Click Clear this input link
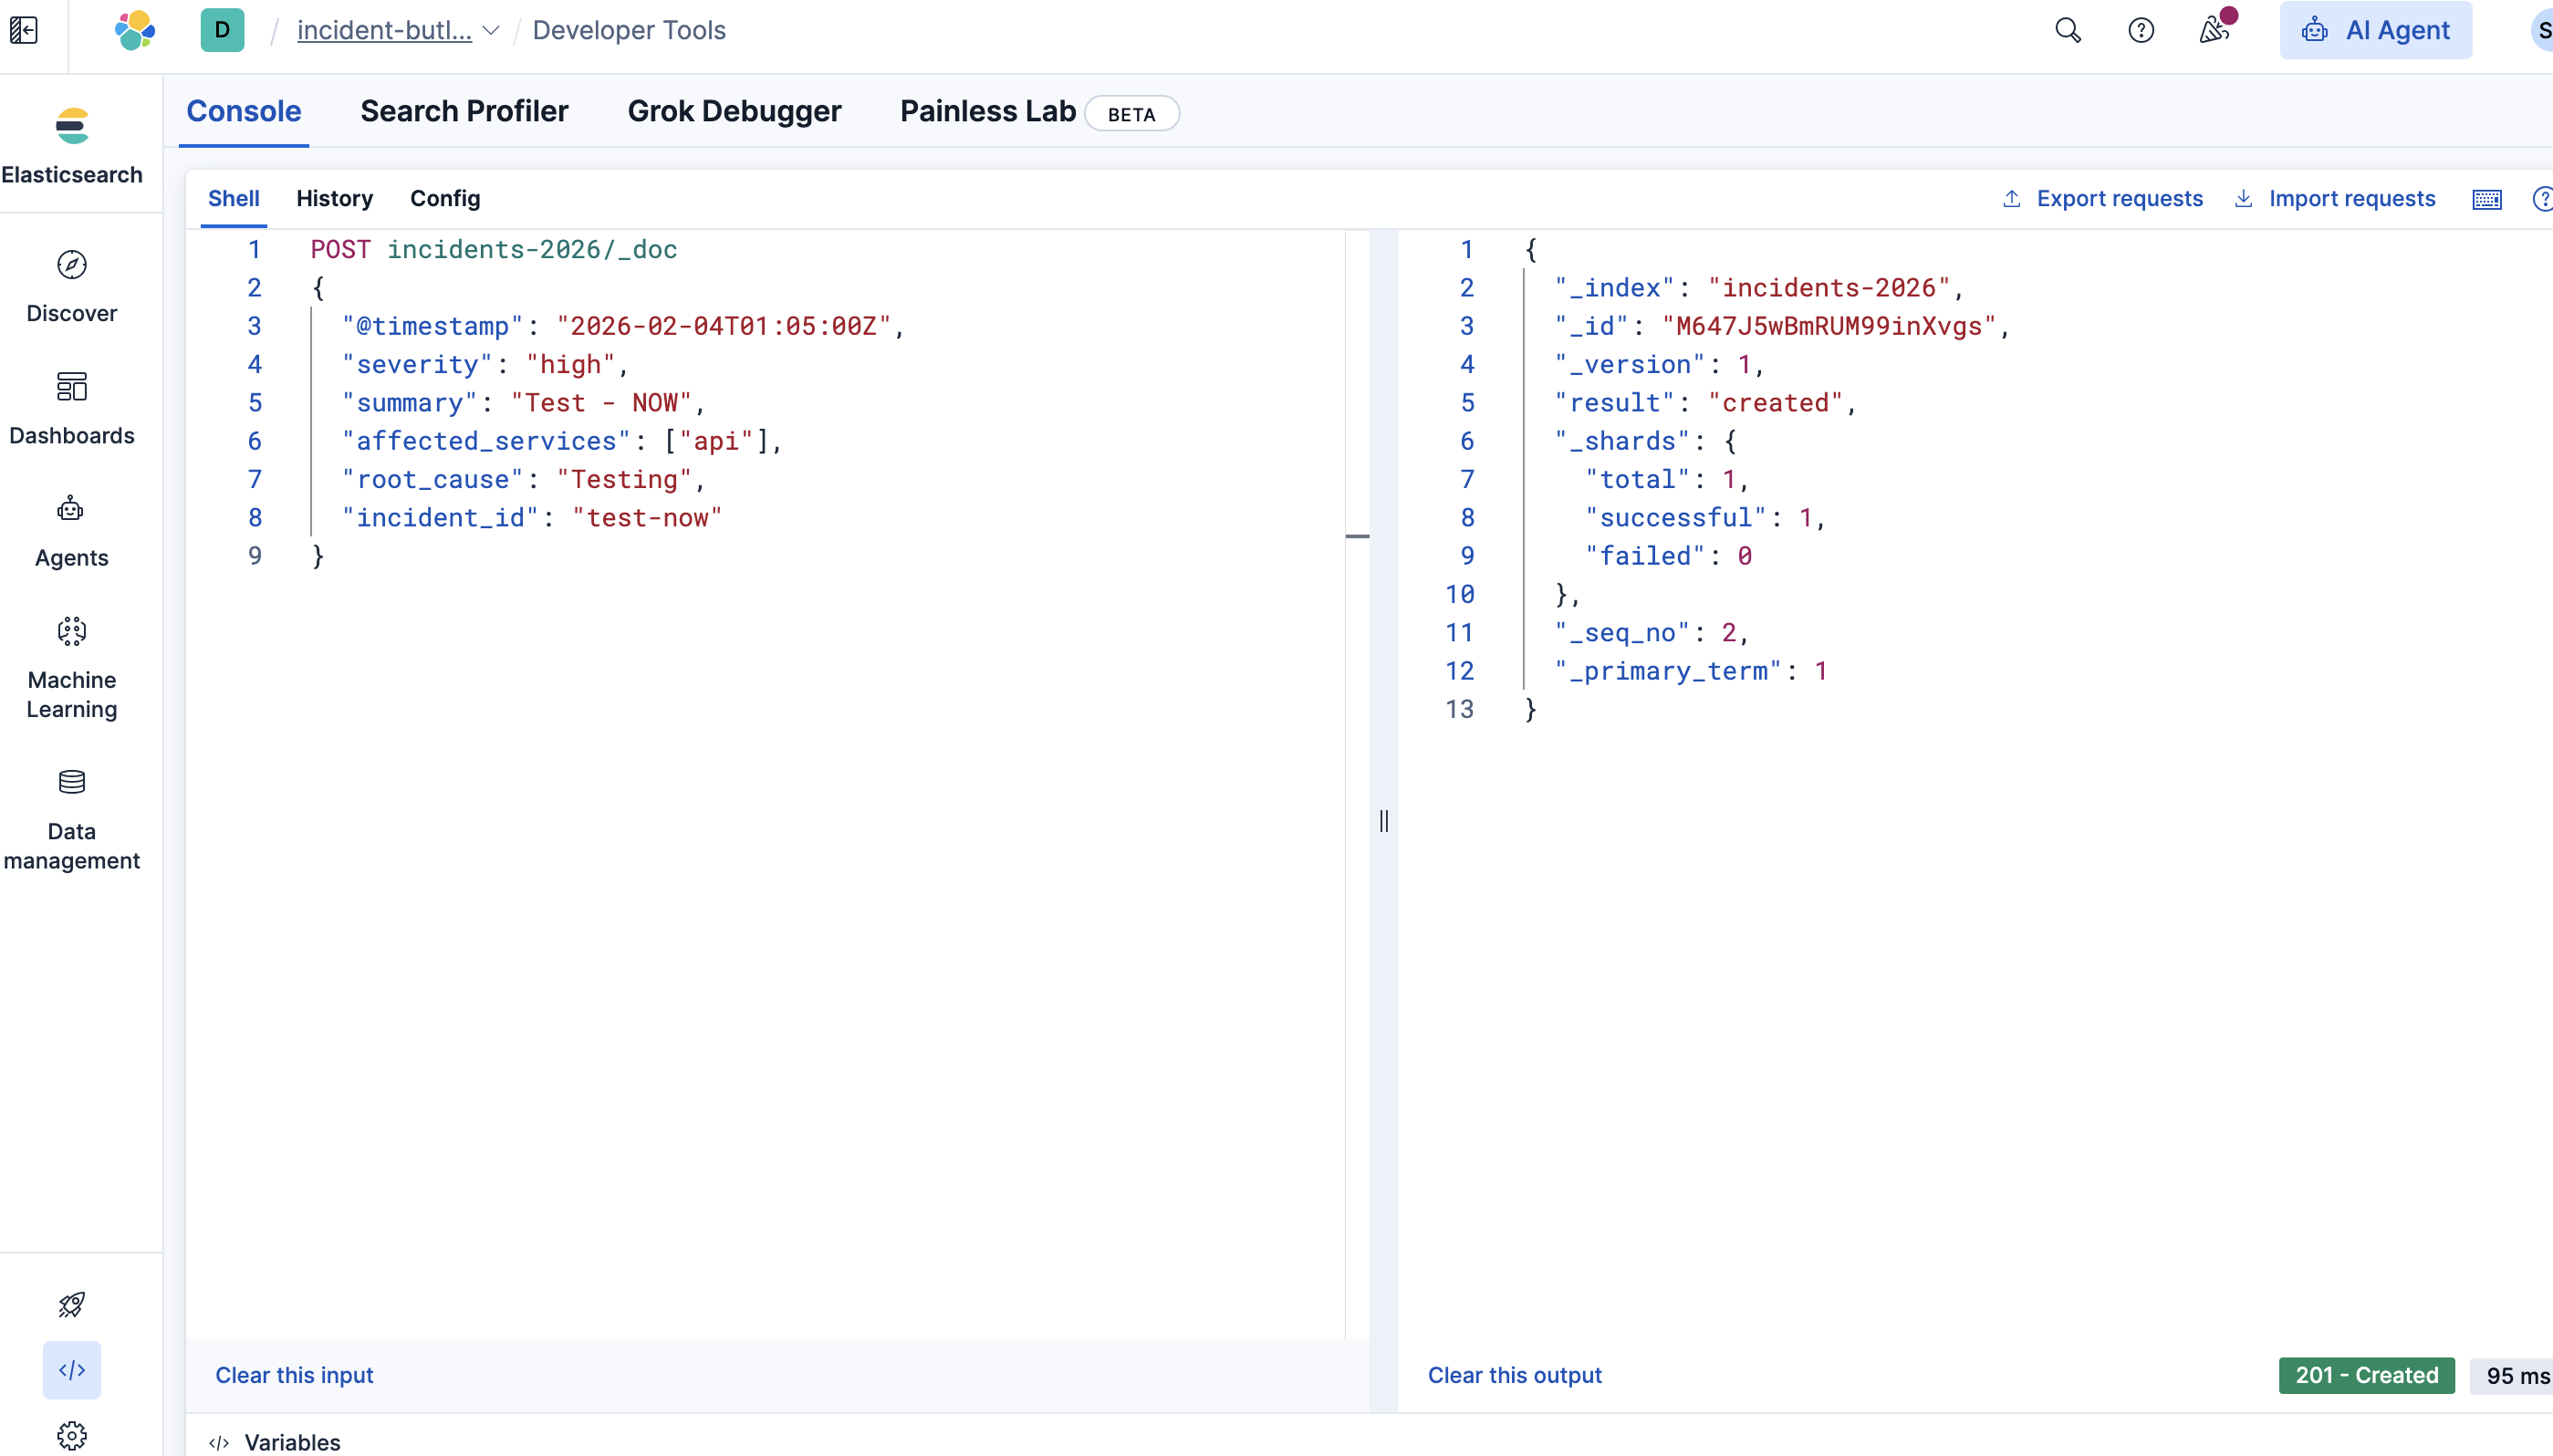The image size is (2553, 1456). [x=294, y=1375]
